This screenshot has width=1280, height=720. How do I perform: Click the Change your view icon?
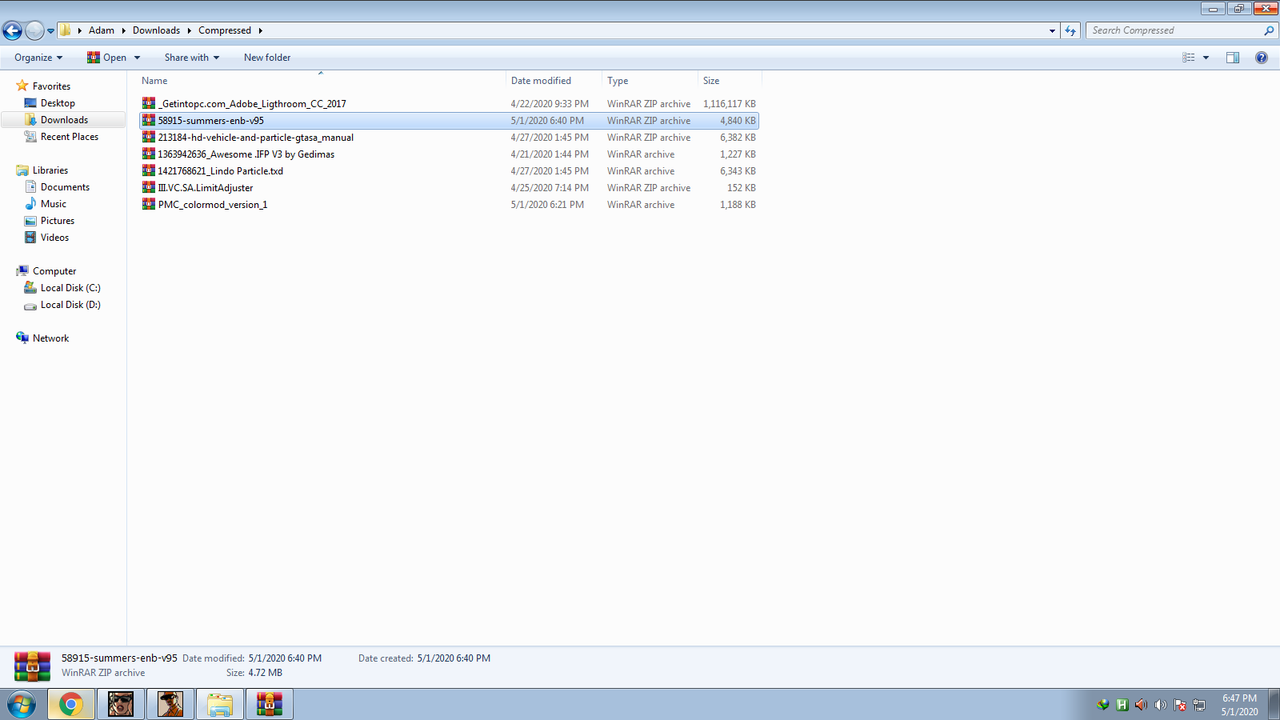pos(1189,58)
